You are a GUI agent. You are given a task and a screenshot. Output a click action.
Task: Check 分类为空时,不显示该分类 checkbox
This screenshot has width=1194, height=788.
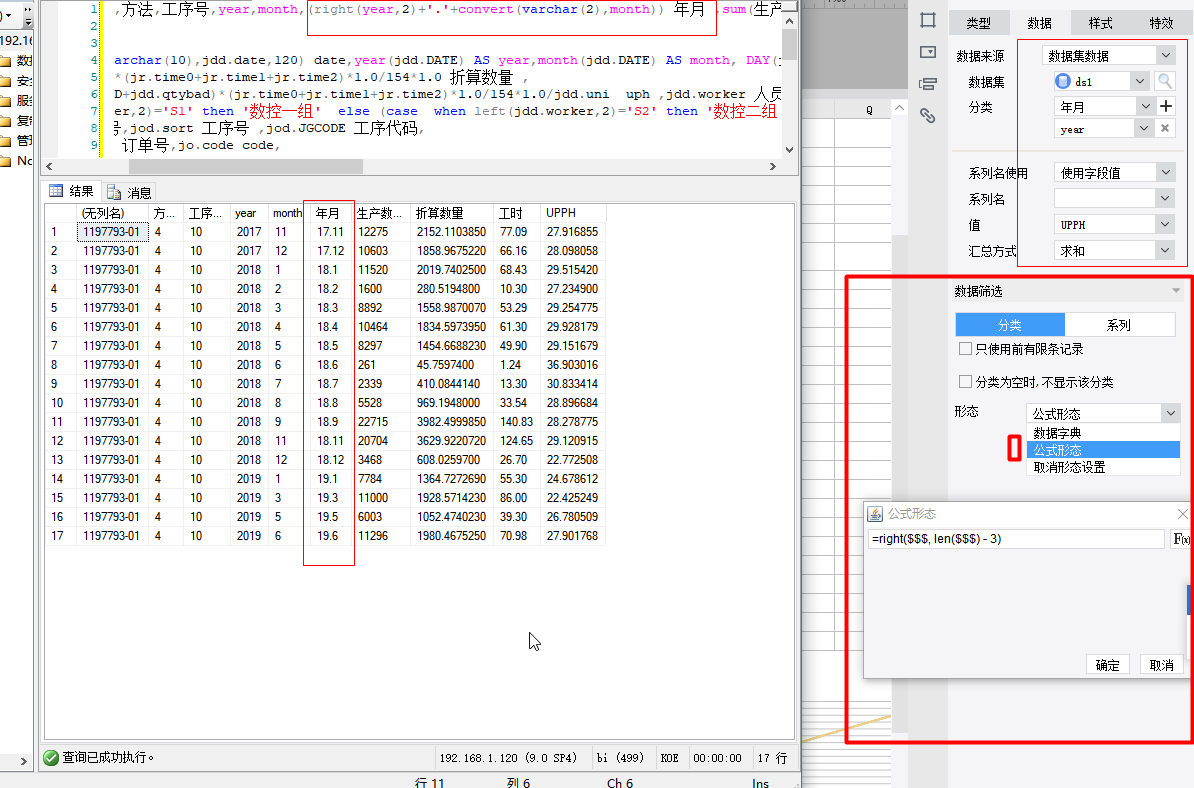click(x=966, y=381)
